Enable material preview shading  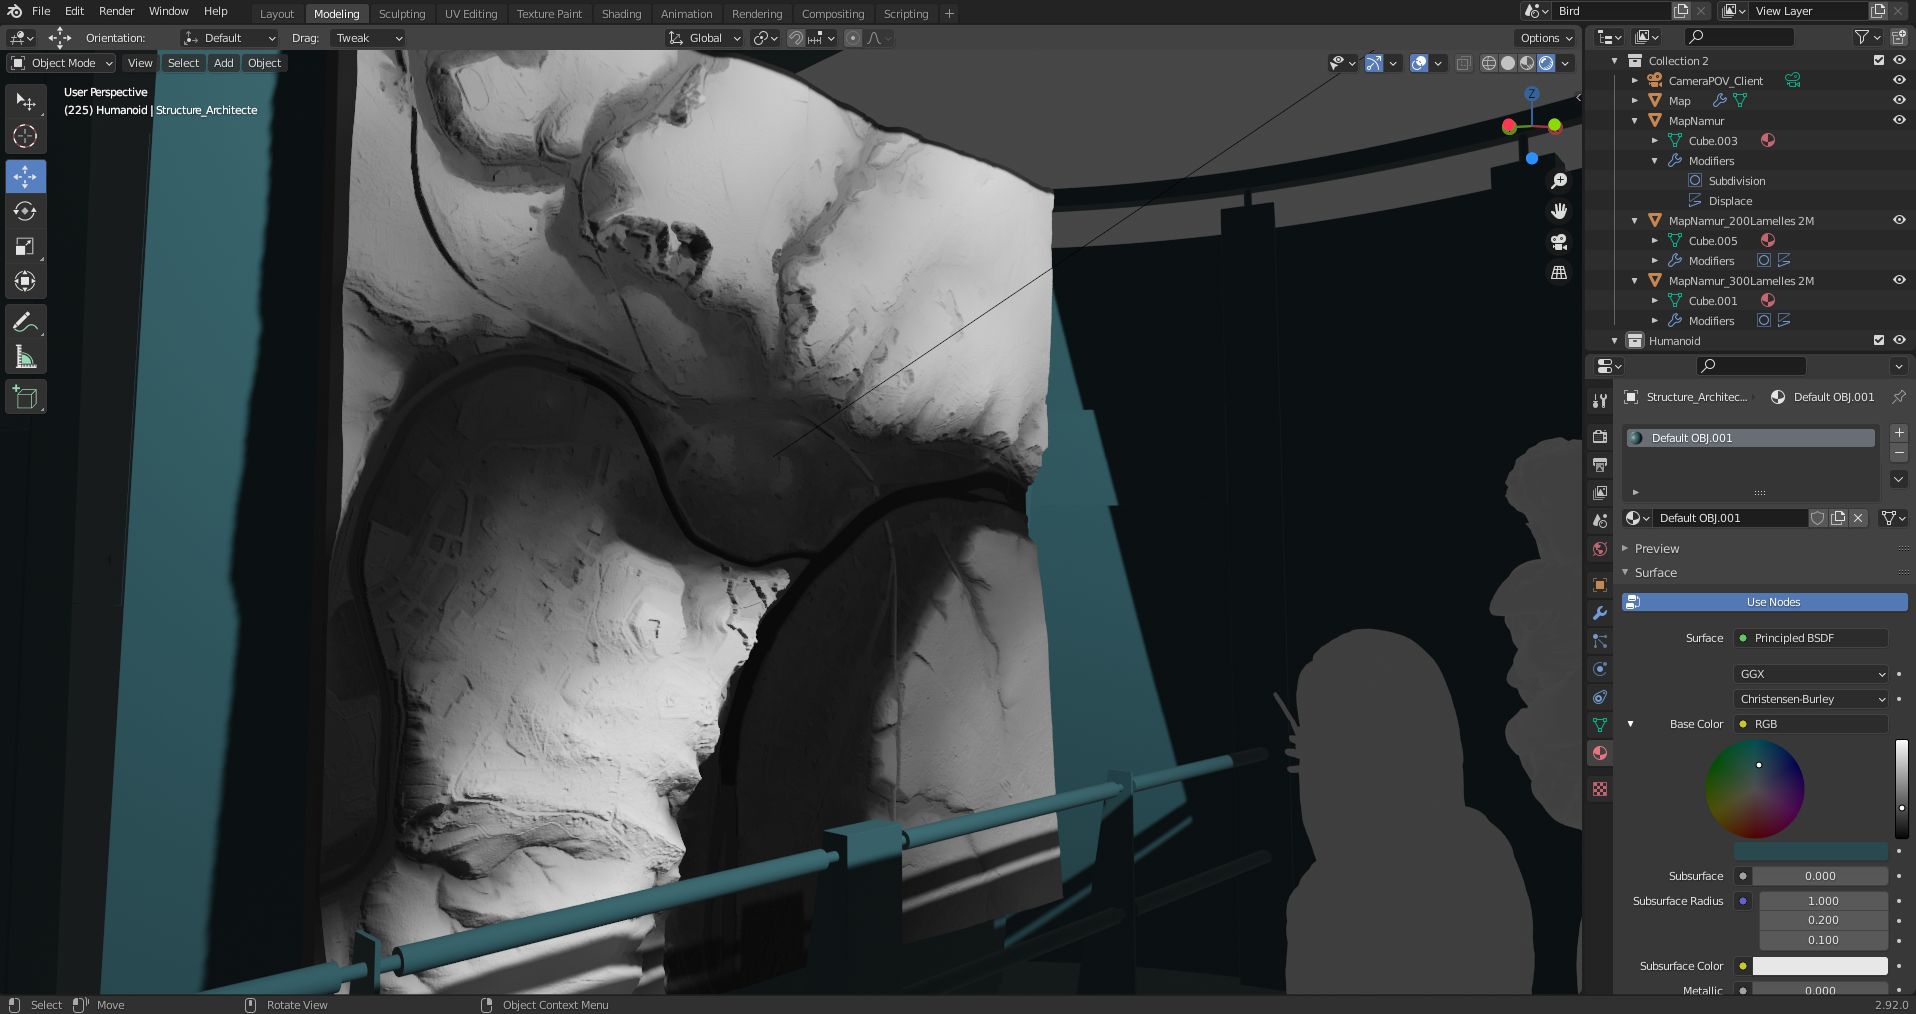tap(1527, 63)
